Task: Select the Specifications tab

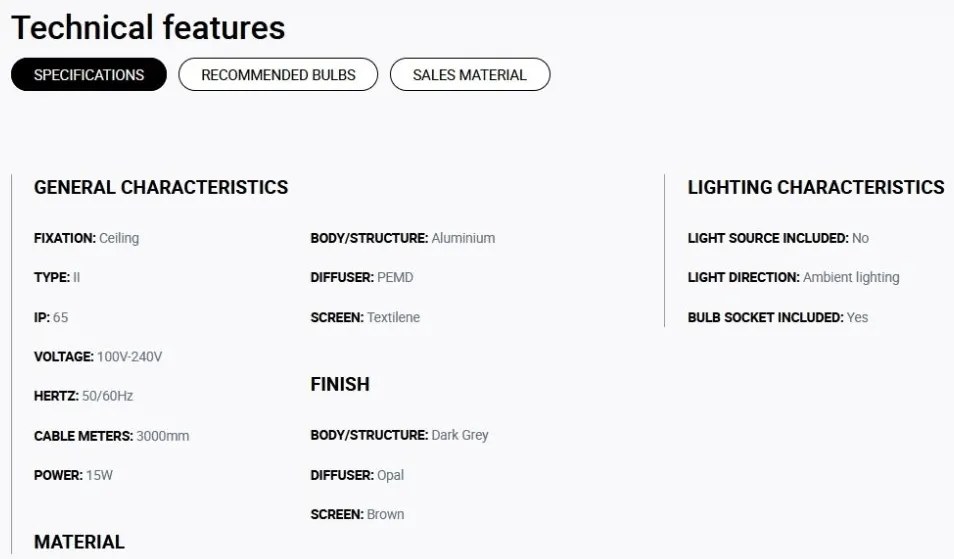Action: [89, 75]
